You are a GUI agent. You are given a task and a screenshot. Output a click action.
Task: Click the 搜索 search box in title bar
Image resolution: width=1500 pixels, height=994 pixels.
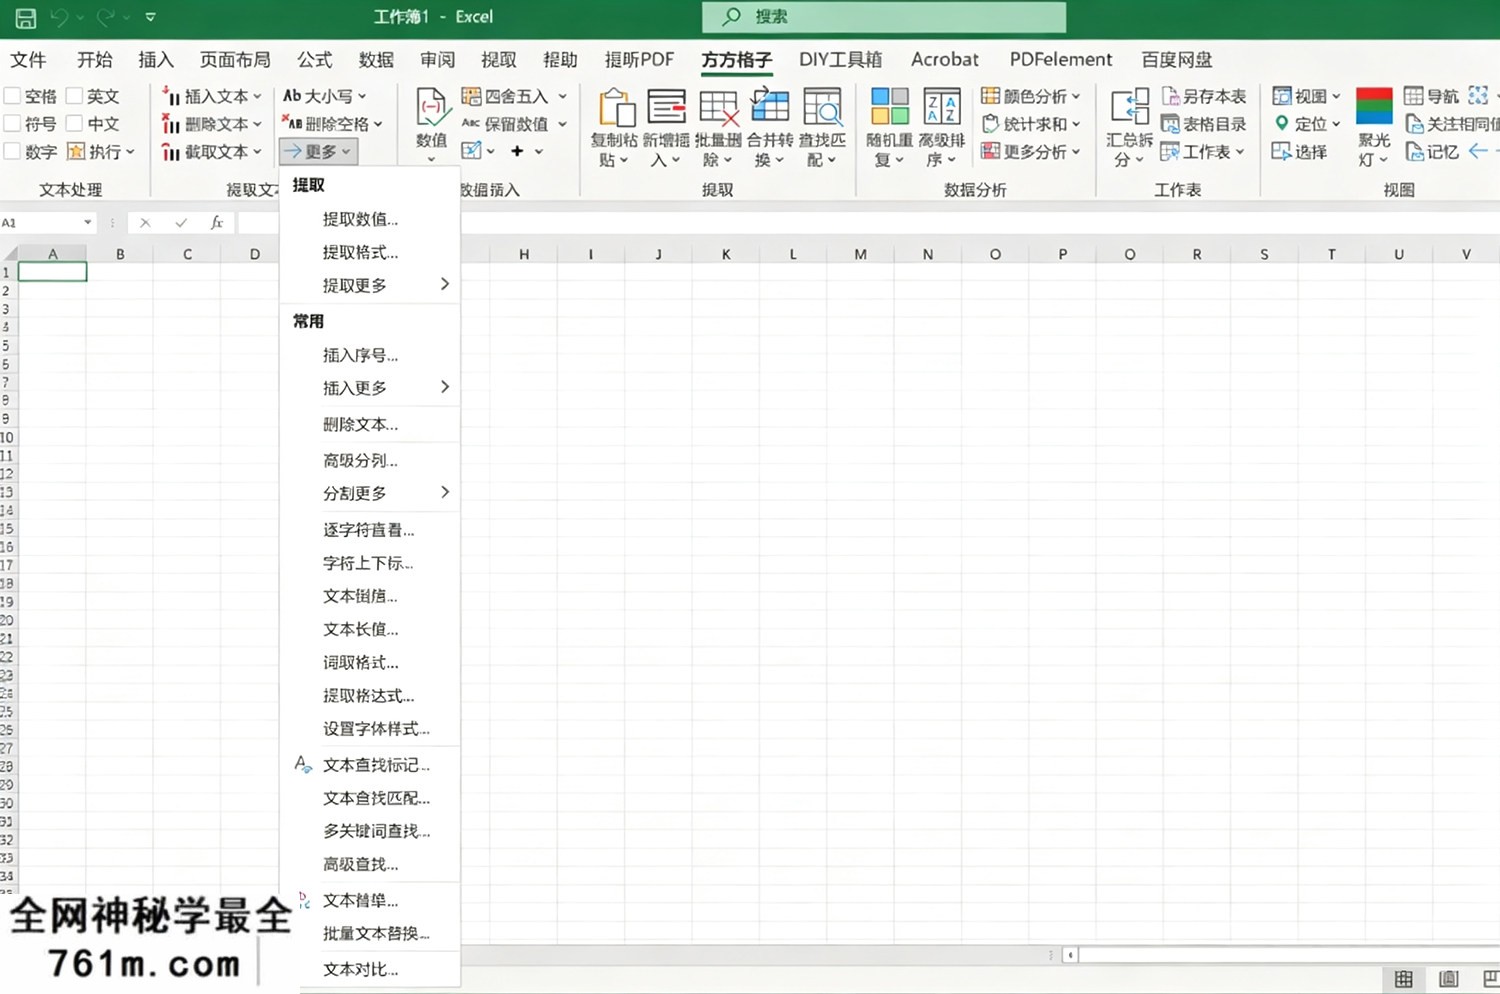[x=884, y=17]
